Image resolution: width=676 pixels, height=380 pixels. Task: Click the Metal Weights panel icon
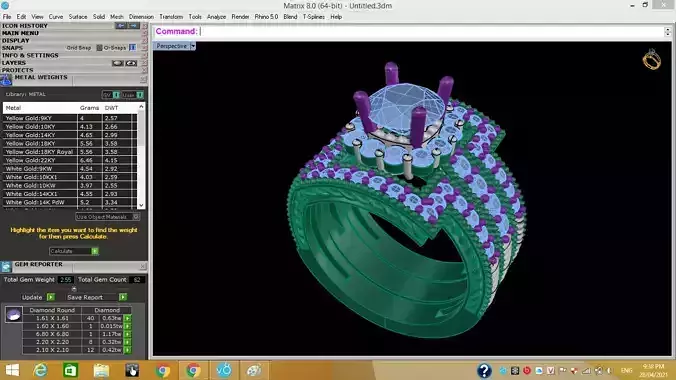pos(6,80)
